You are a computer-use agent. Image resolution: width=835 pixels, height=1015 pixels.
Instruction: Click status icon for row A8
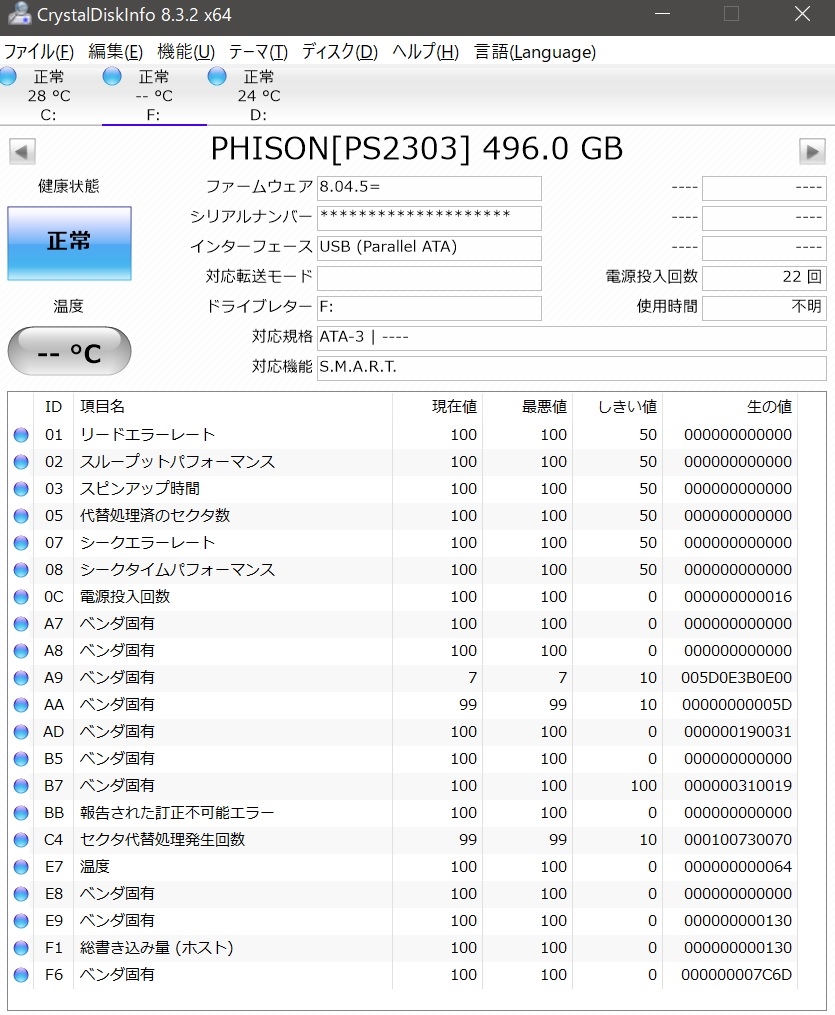click(21, 651)
